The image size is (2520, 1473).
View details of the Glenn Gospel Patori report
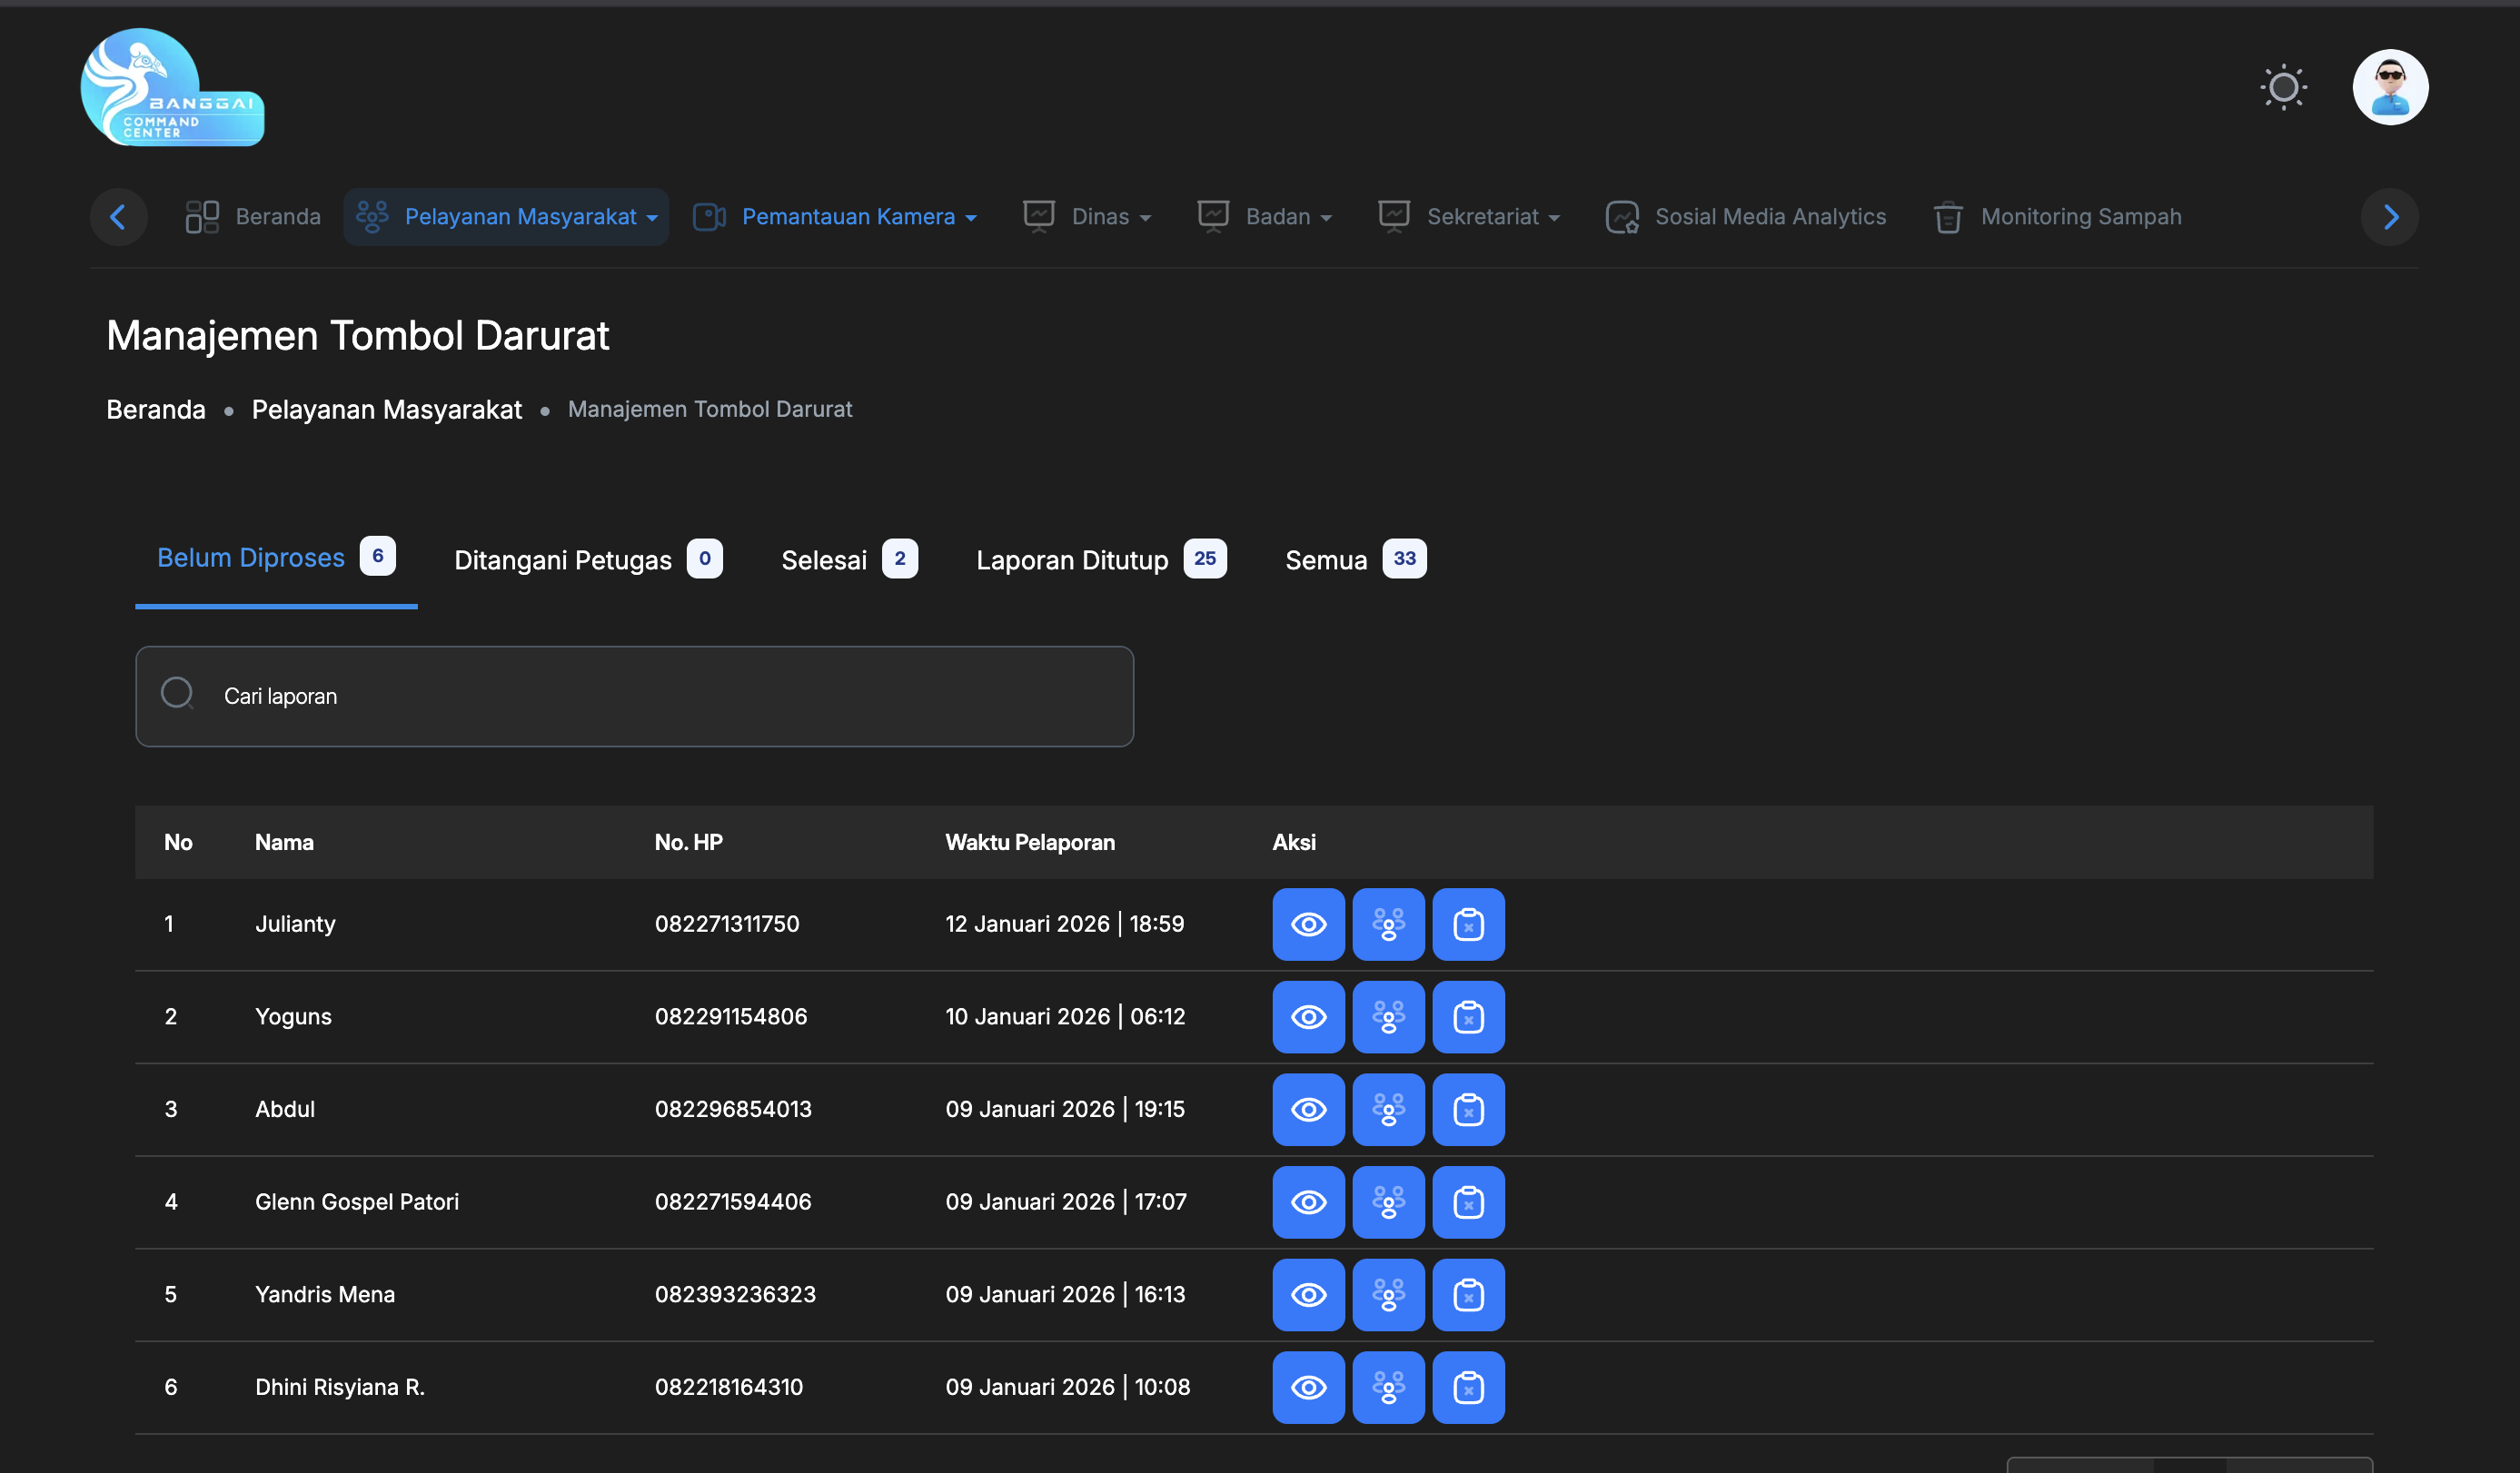click(1308, 1202)
